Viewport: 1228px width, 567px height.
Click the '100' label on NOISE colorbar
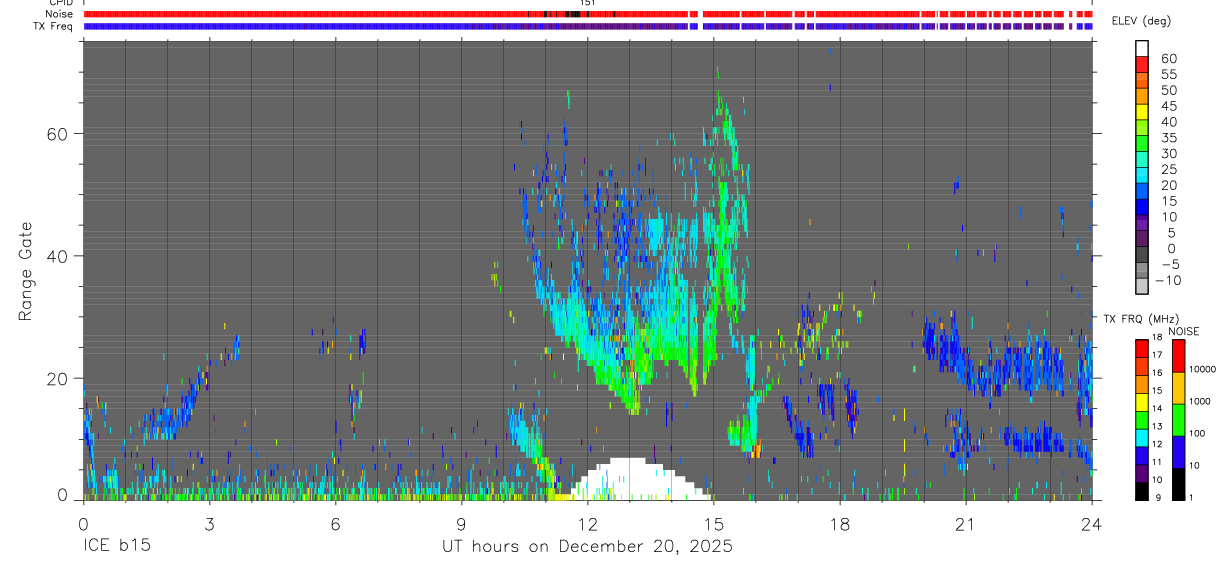(1197, 433)
